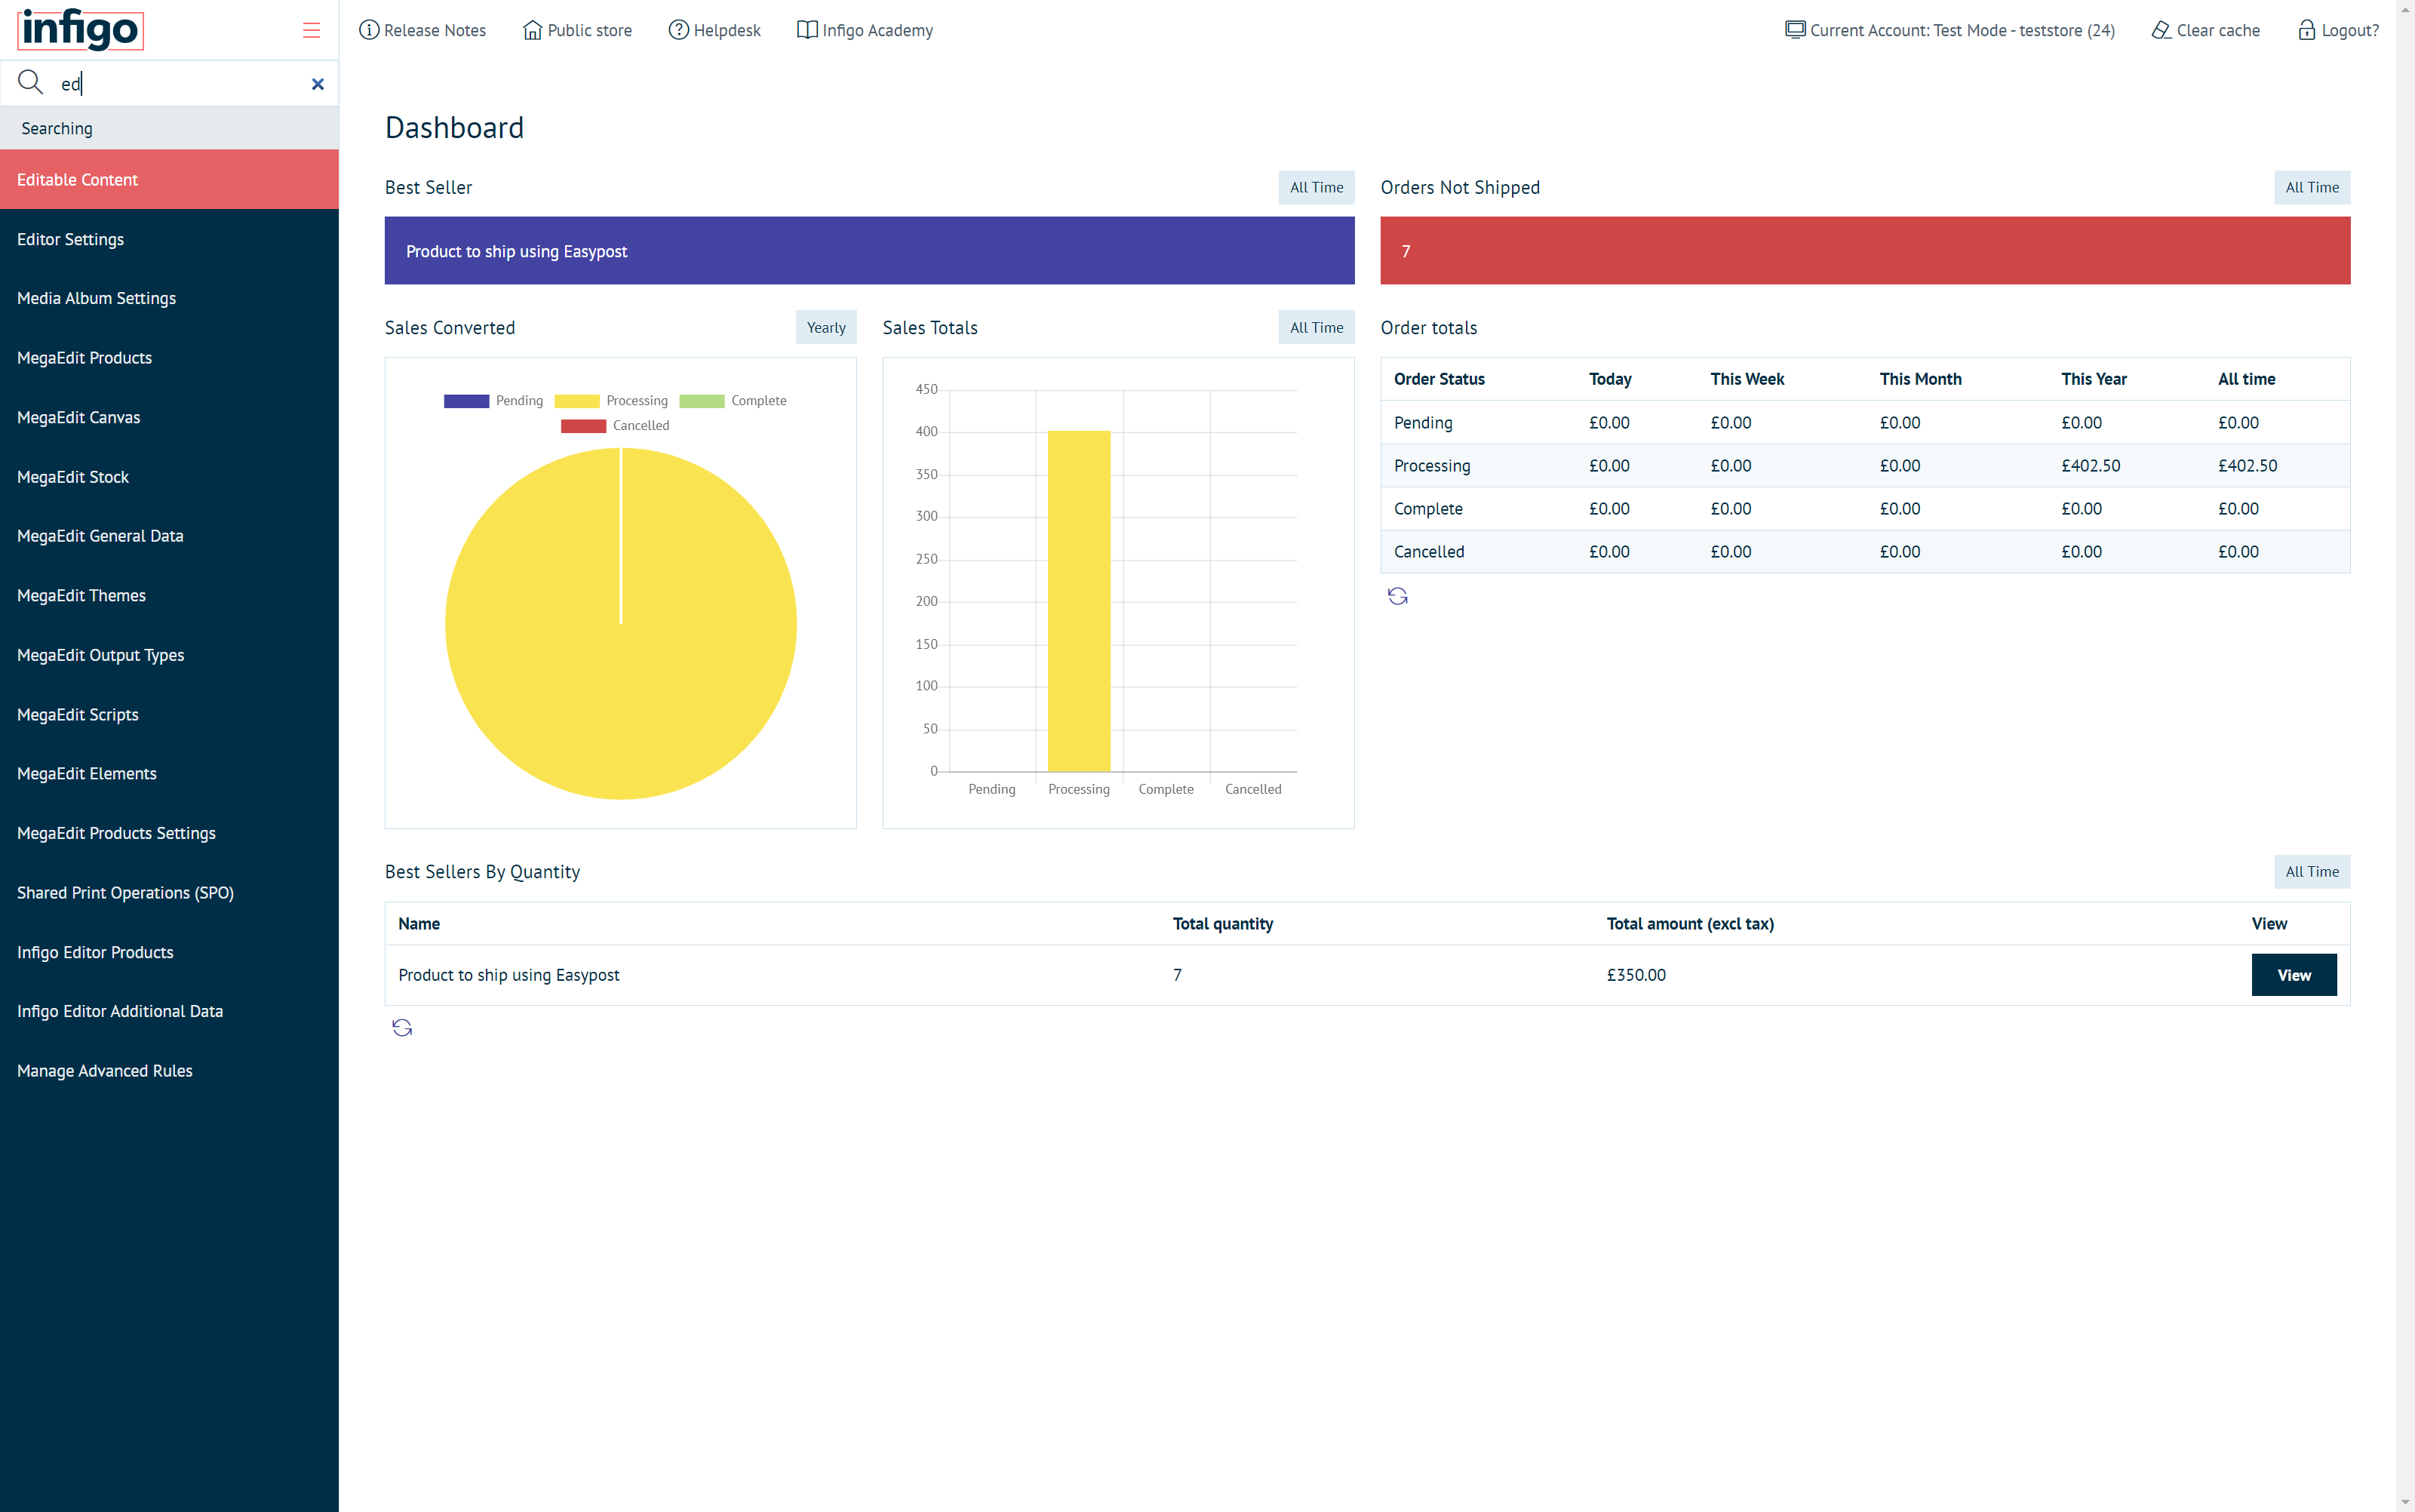Open Manage Advanced Rules menu item

coord(169,1070)
